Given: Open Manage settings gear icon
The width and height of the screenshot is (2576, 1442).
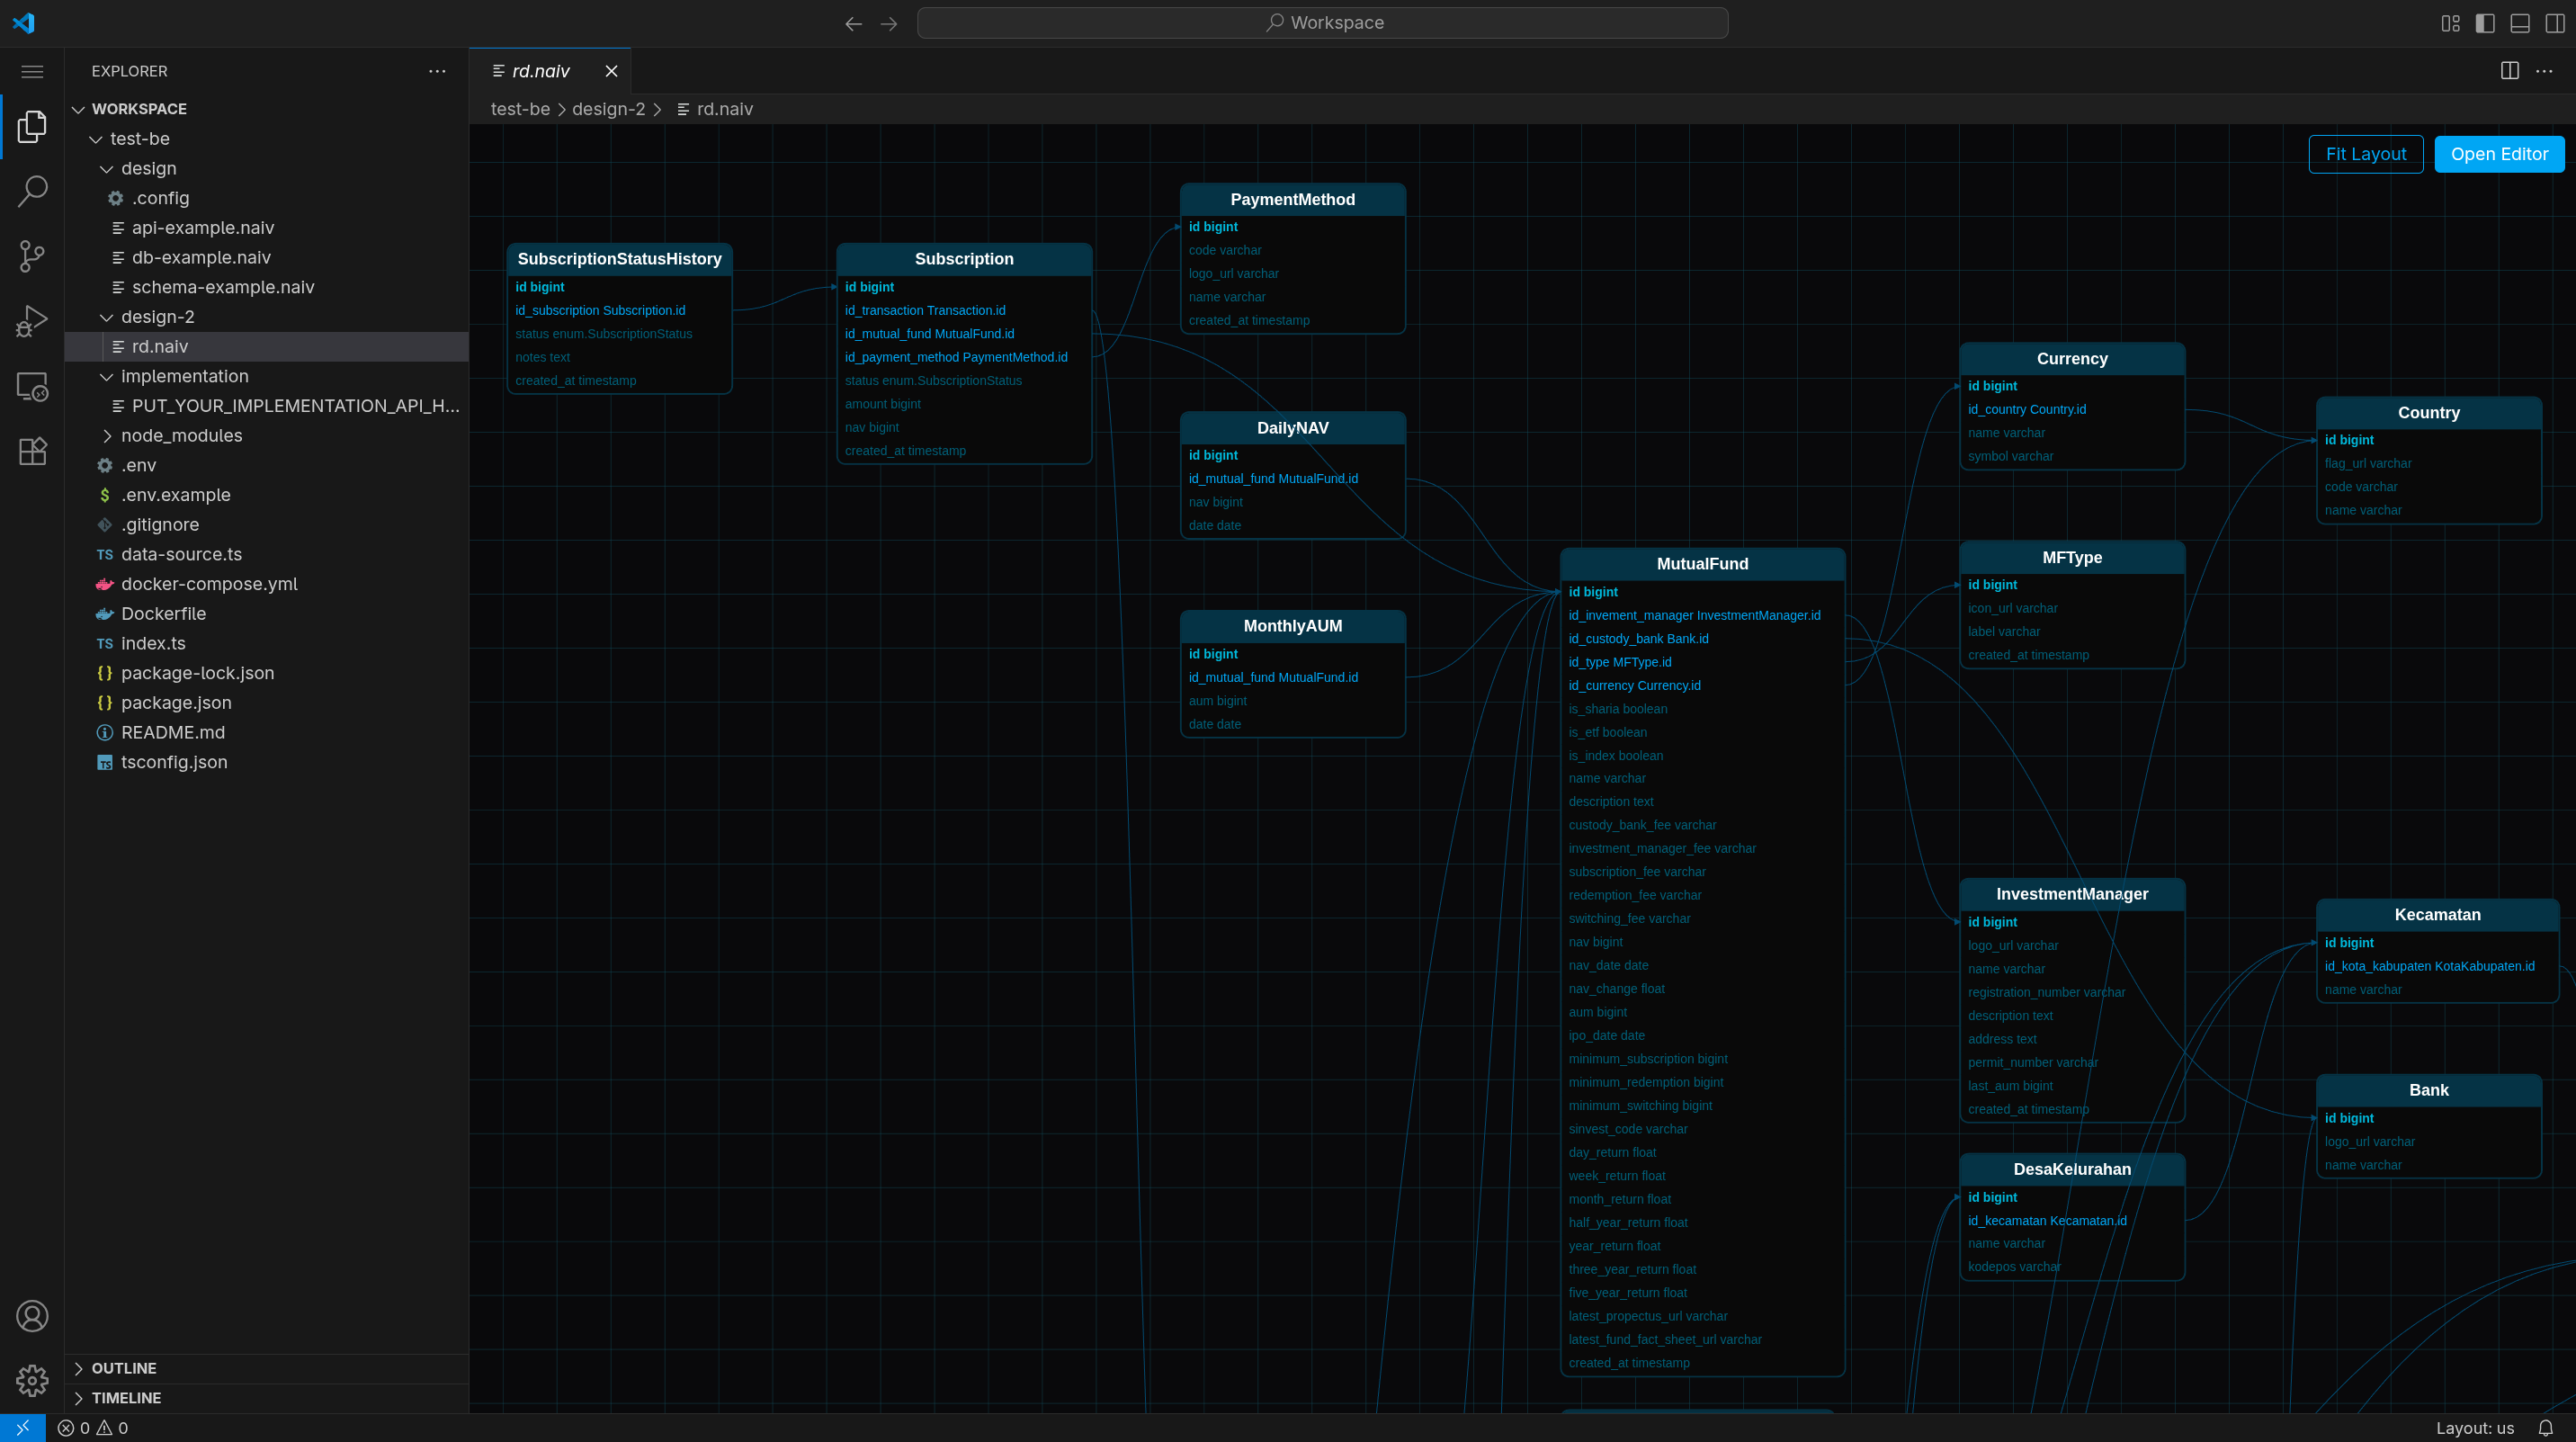Looking at the screenshot, I should coord(32,1380).
